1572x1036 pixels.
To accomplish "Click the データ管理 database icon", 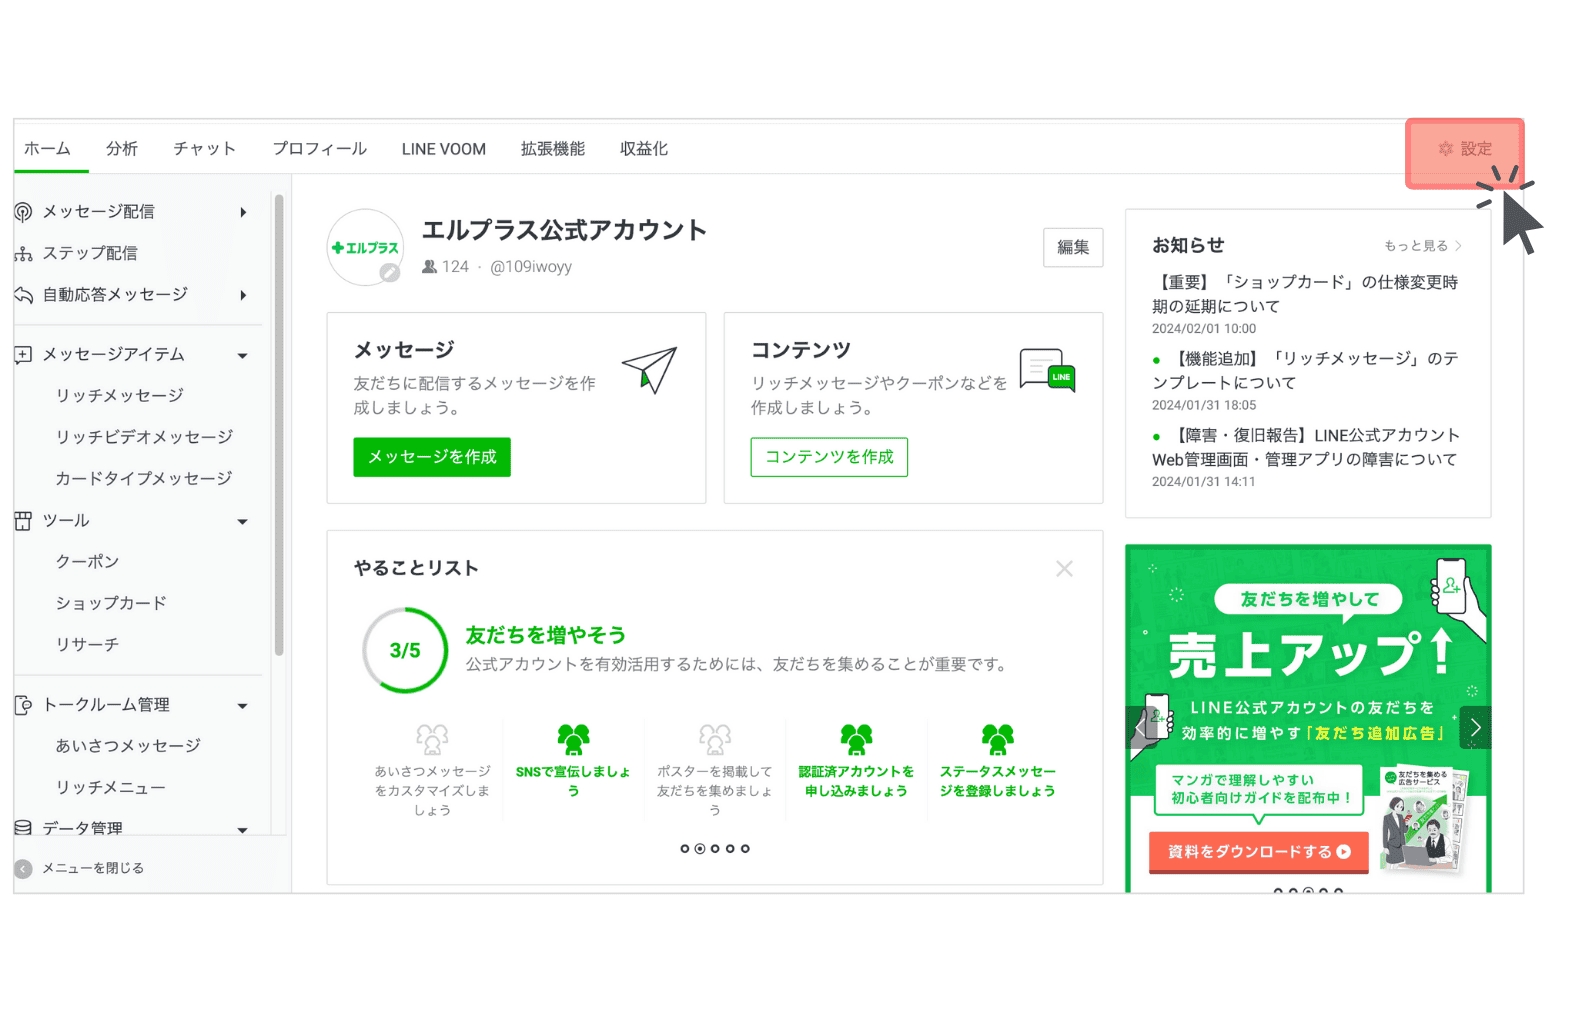I will pyautogui.click(x=23, y=828).
